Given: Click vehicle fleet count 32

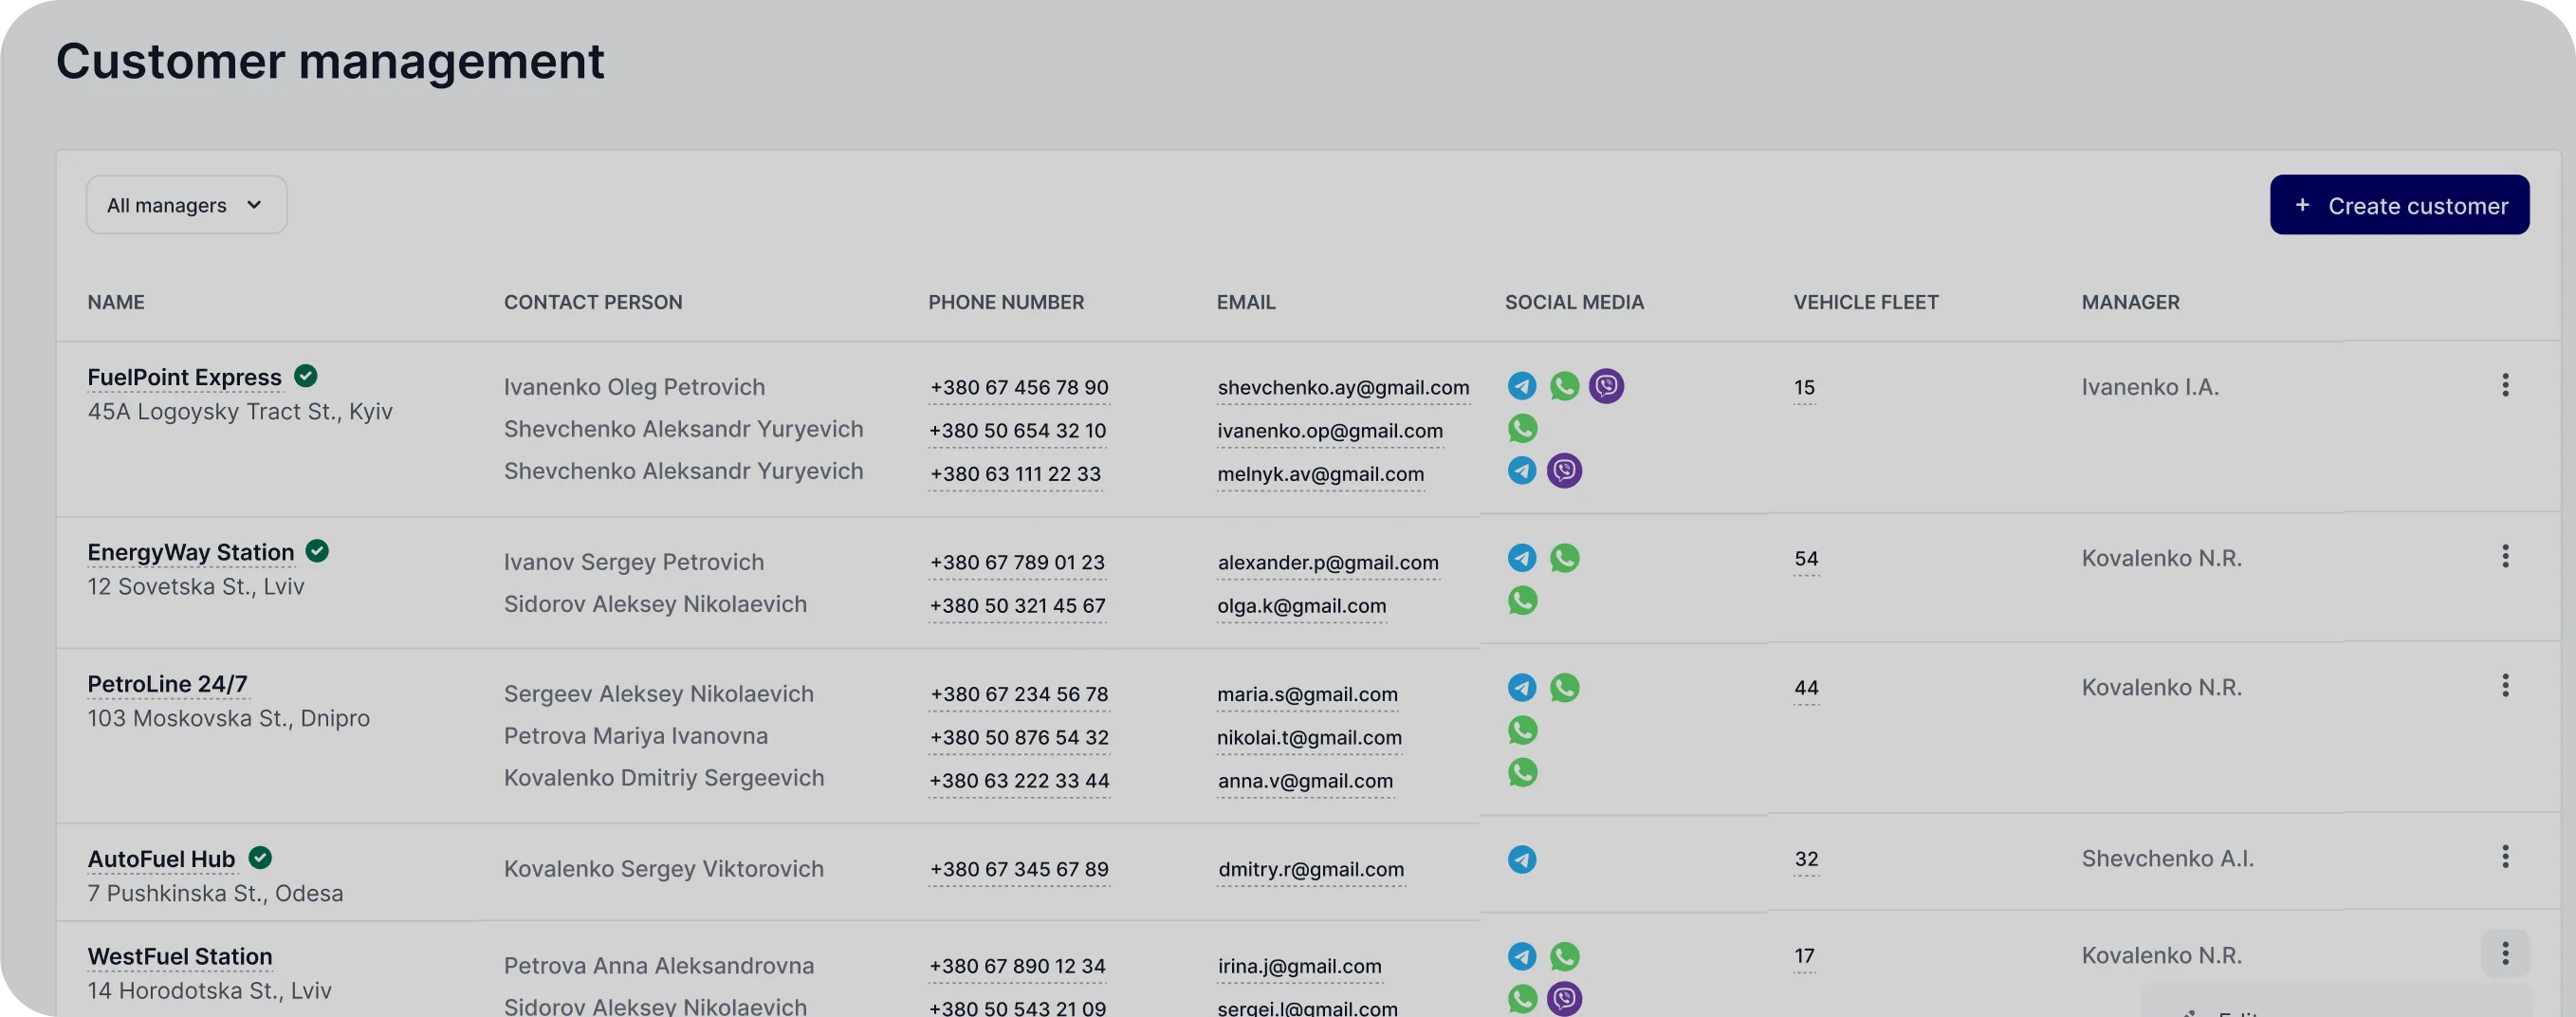Looking at the screenshot, I should 1806,859.
